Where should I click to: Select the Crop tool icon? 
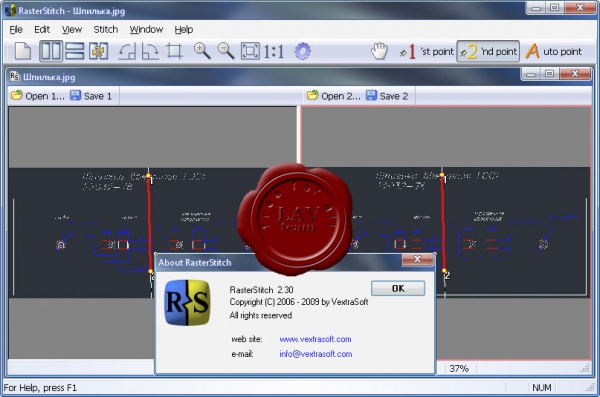click(174, 51)
